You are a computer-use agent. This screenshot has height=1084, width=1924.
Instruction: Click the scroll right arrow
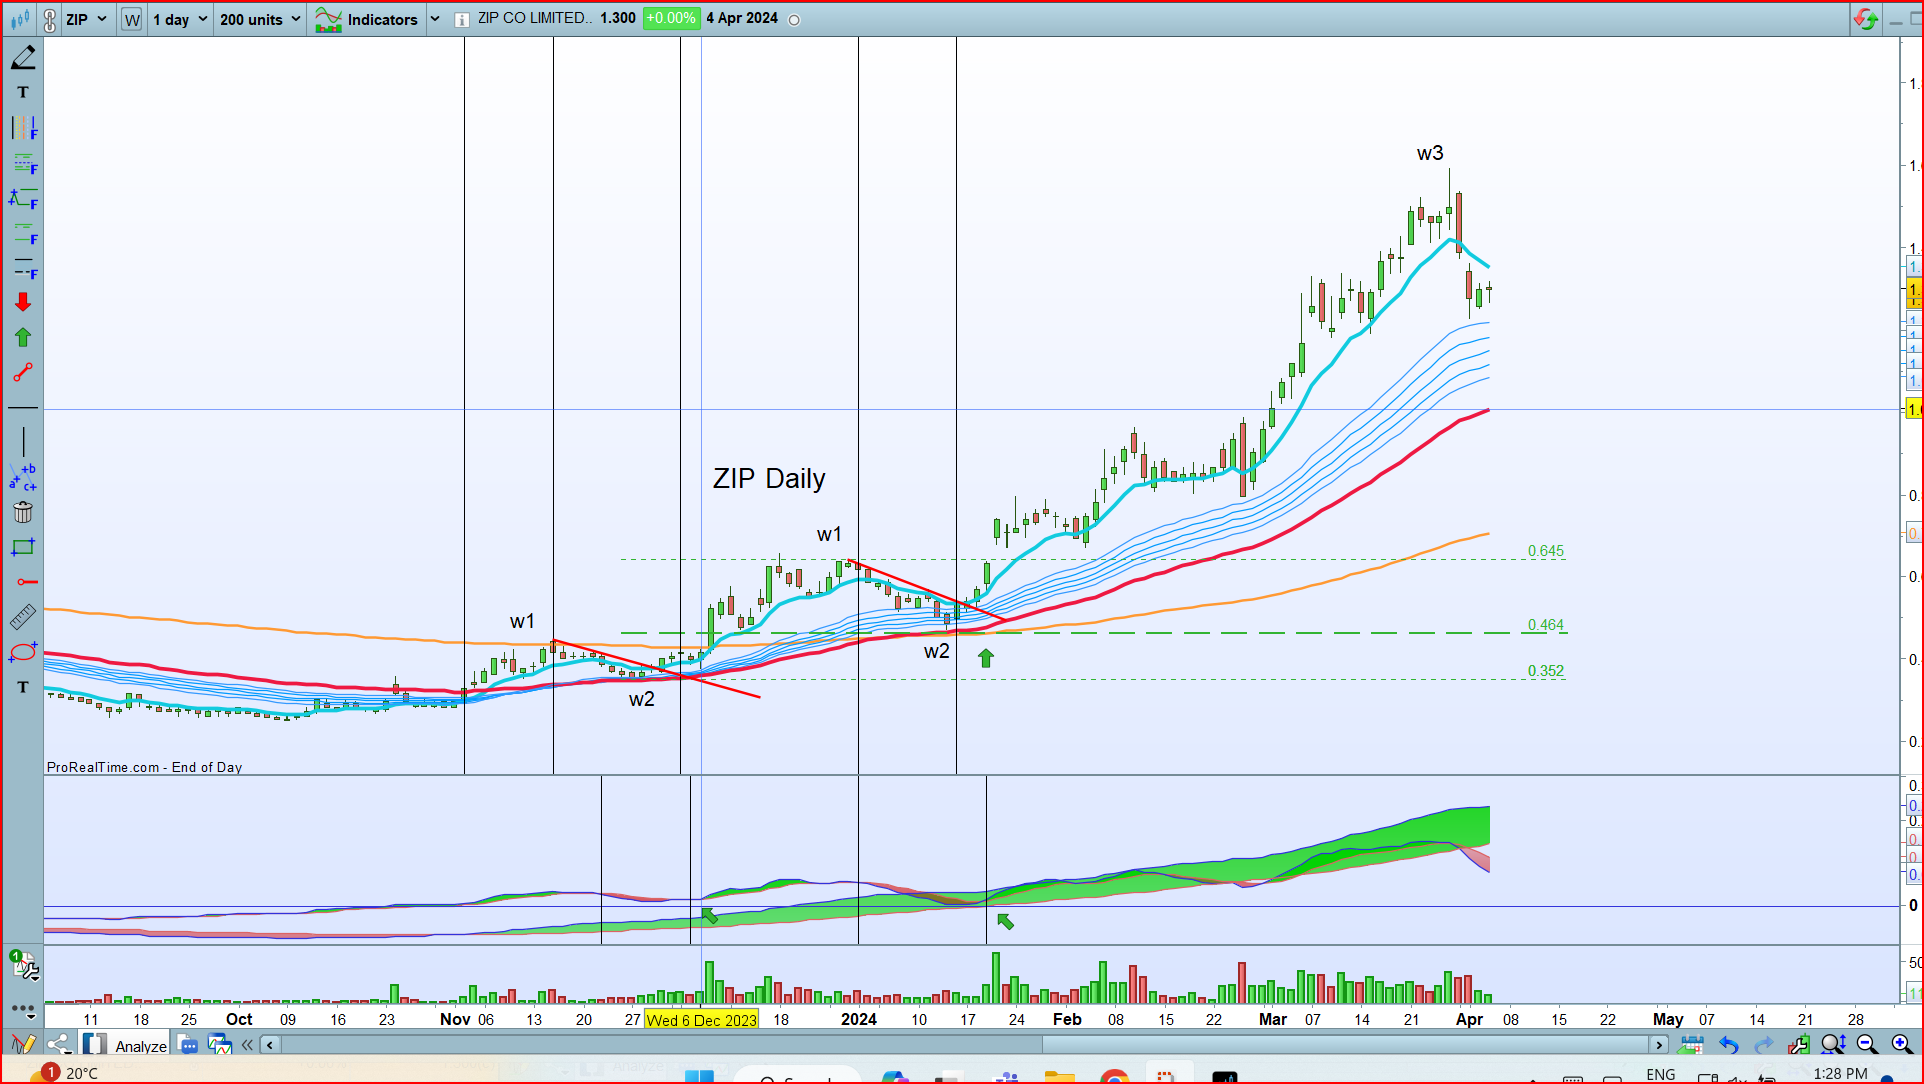(x=1659, y=1045)
